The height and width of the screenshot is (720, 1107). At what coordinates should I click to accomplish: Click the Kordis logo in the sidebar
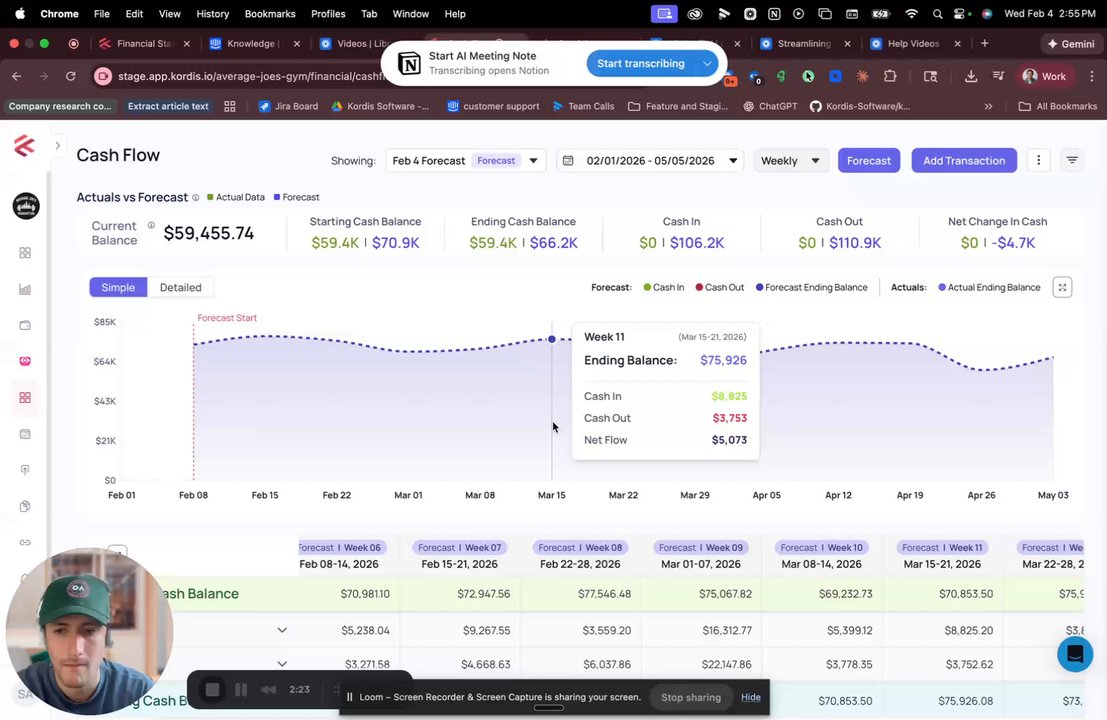25,146
